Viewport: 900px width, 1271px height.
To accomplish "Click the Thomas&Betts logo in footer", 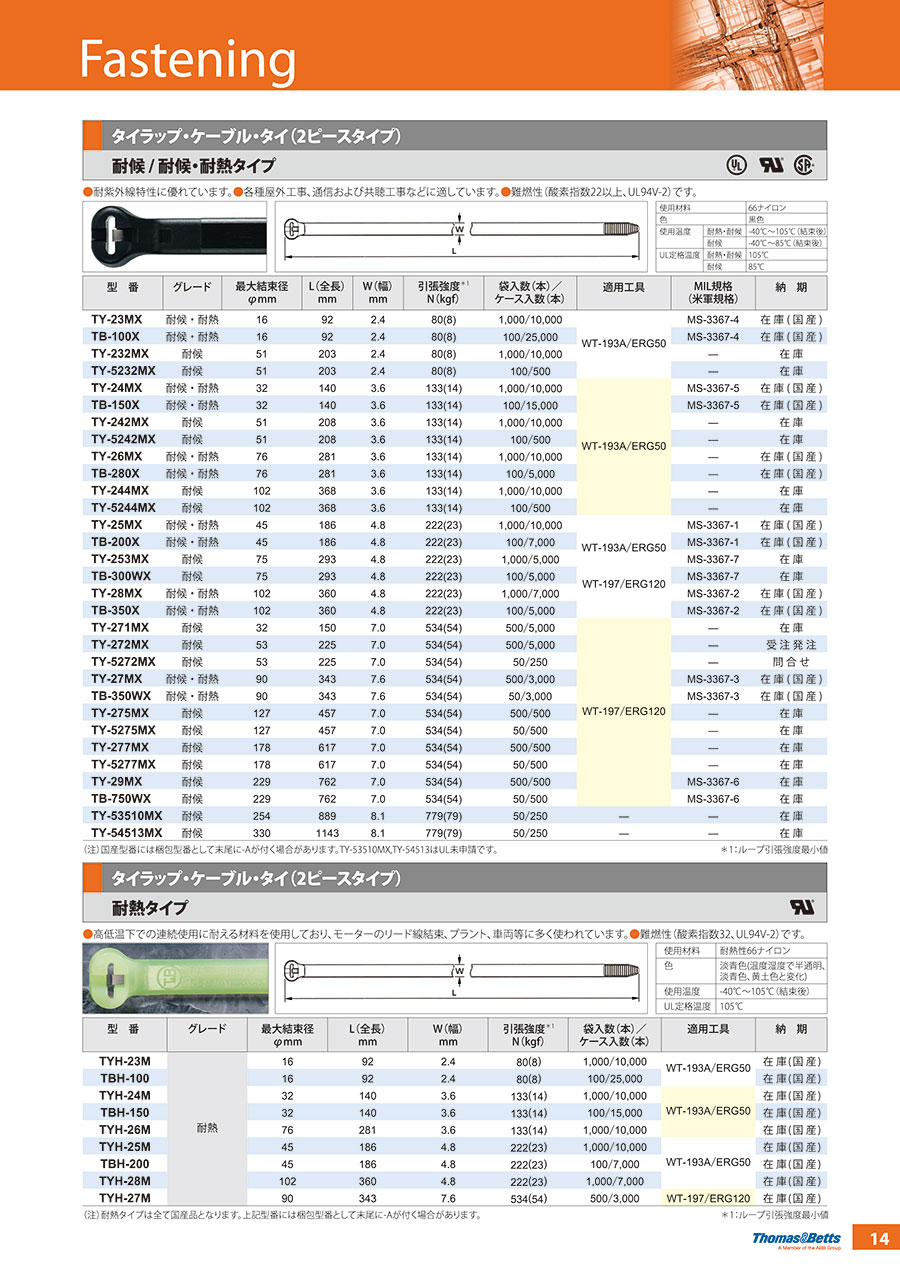I will (797, 1239).
